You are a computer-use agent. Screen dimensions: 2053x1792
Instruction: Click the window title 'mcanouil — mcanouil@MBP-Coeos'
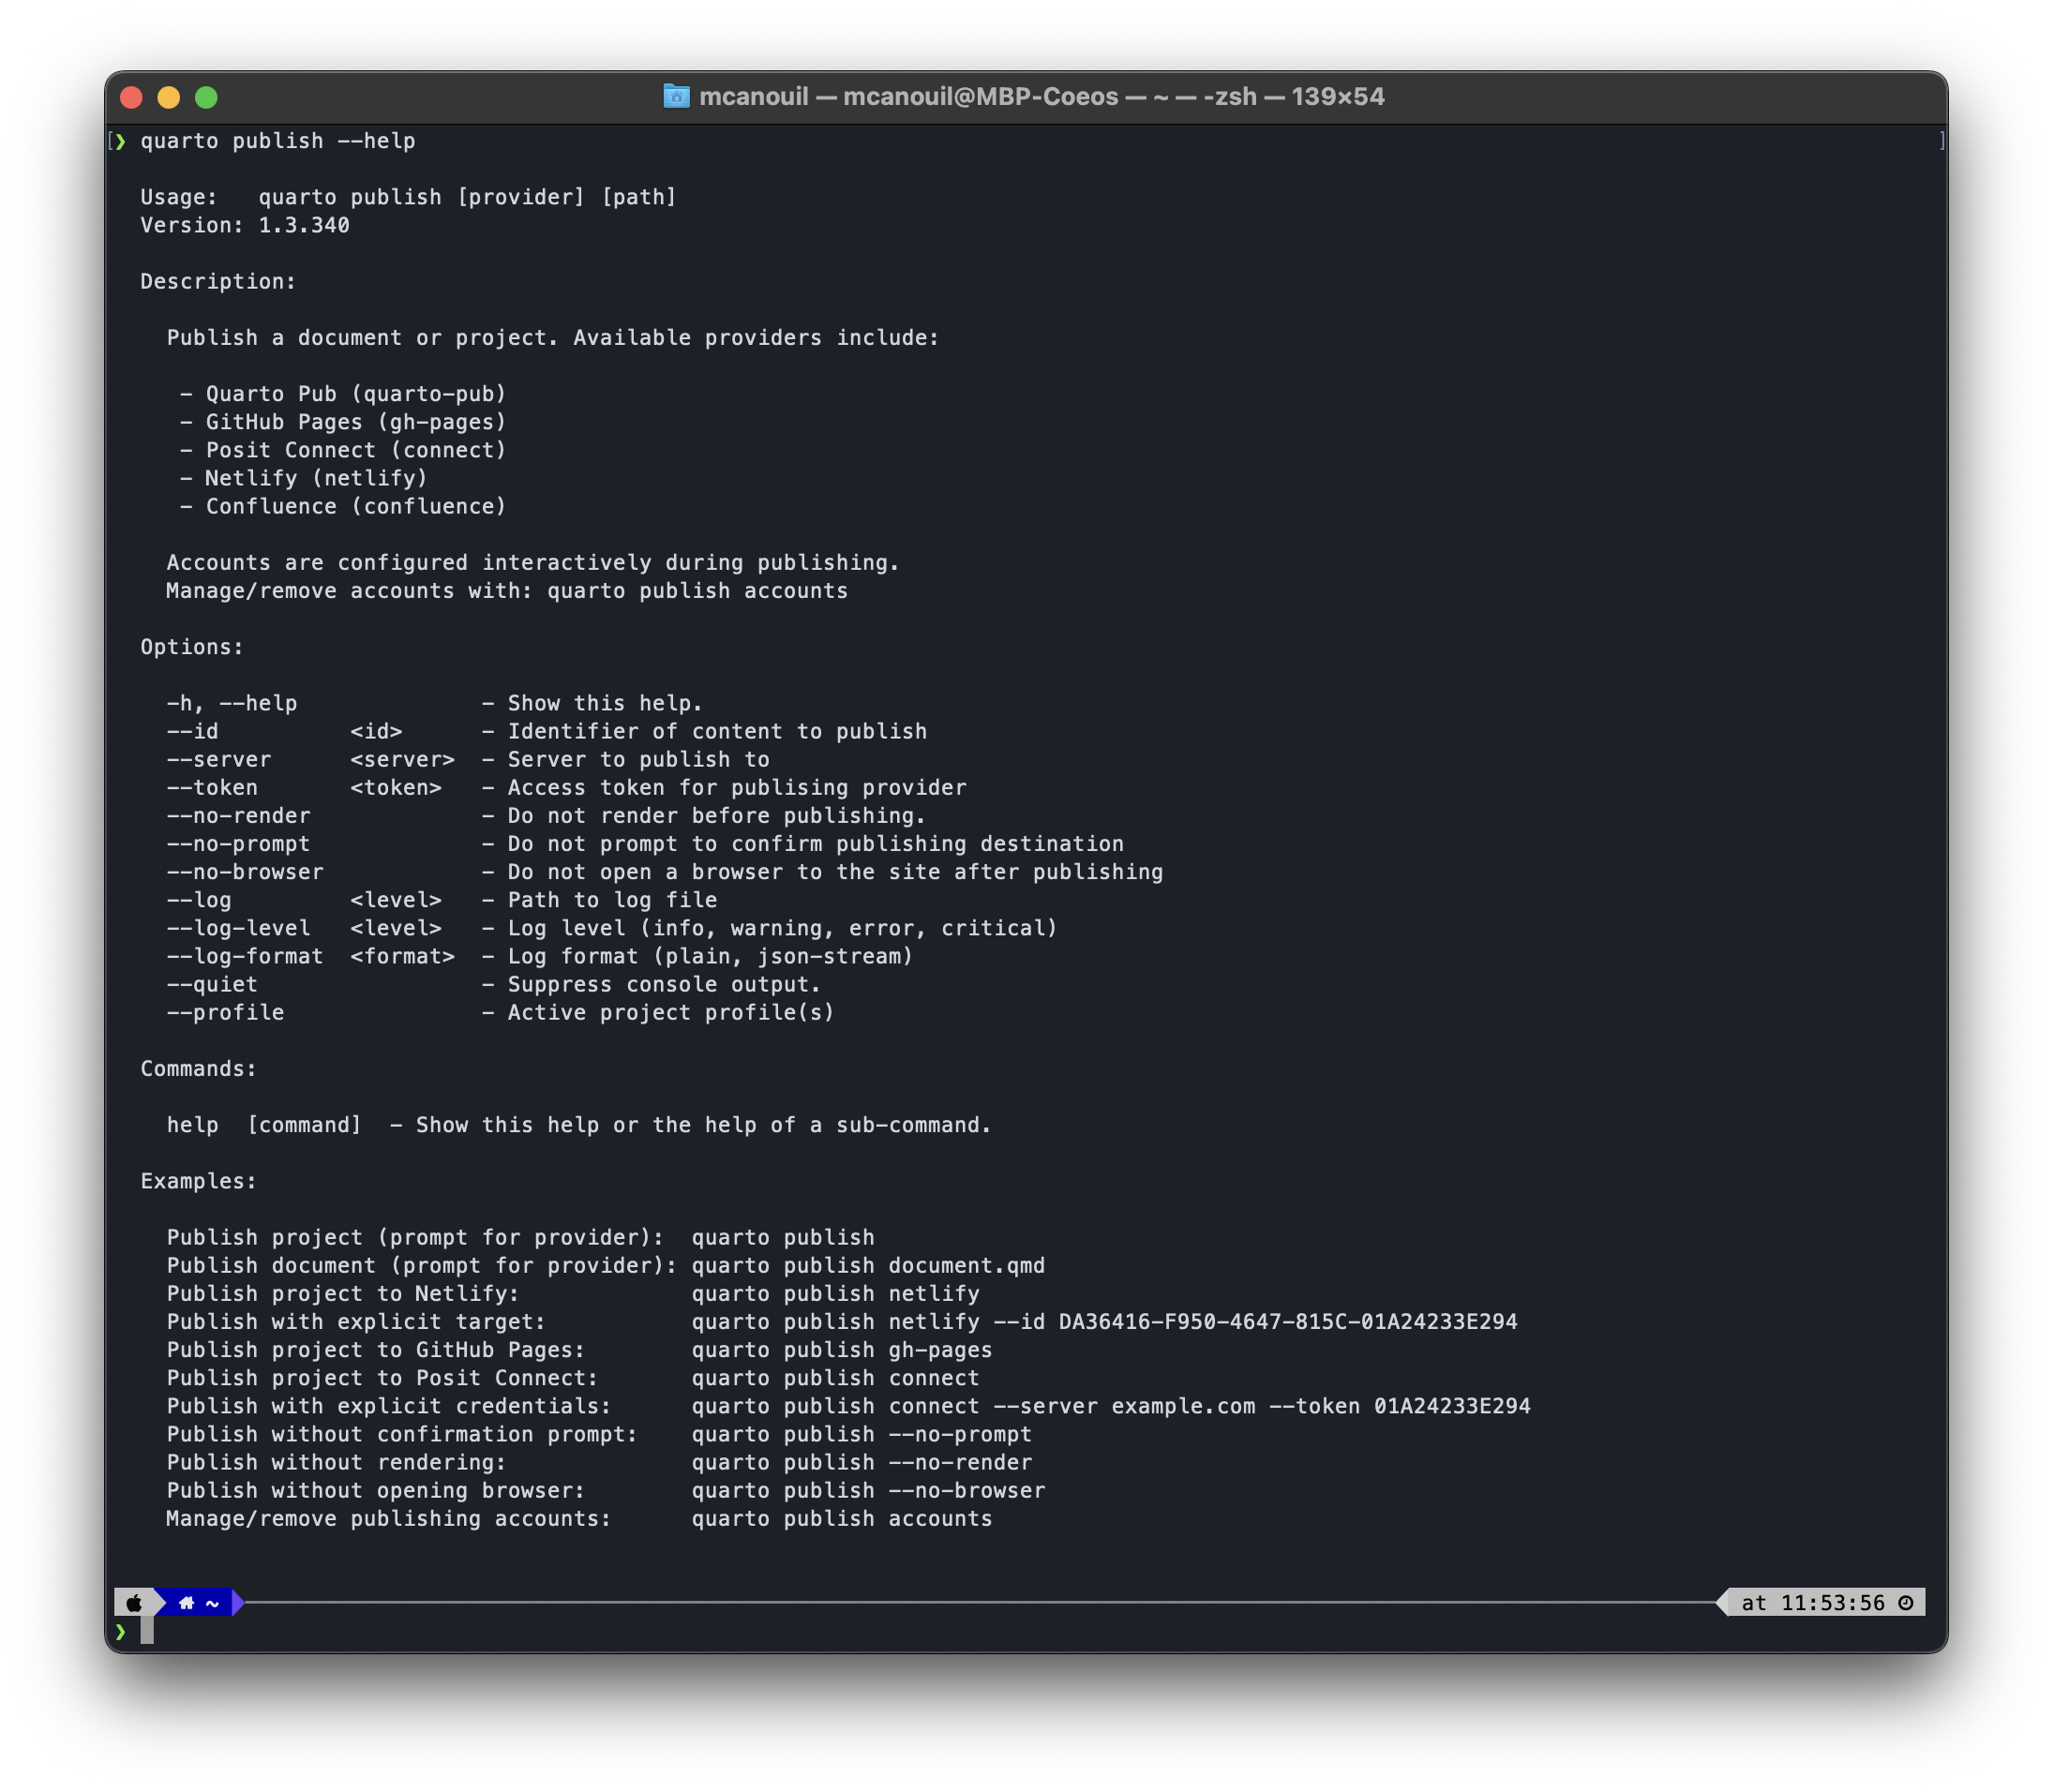pyautogui.click(x=908, y=96)
